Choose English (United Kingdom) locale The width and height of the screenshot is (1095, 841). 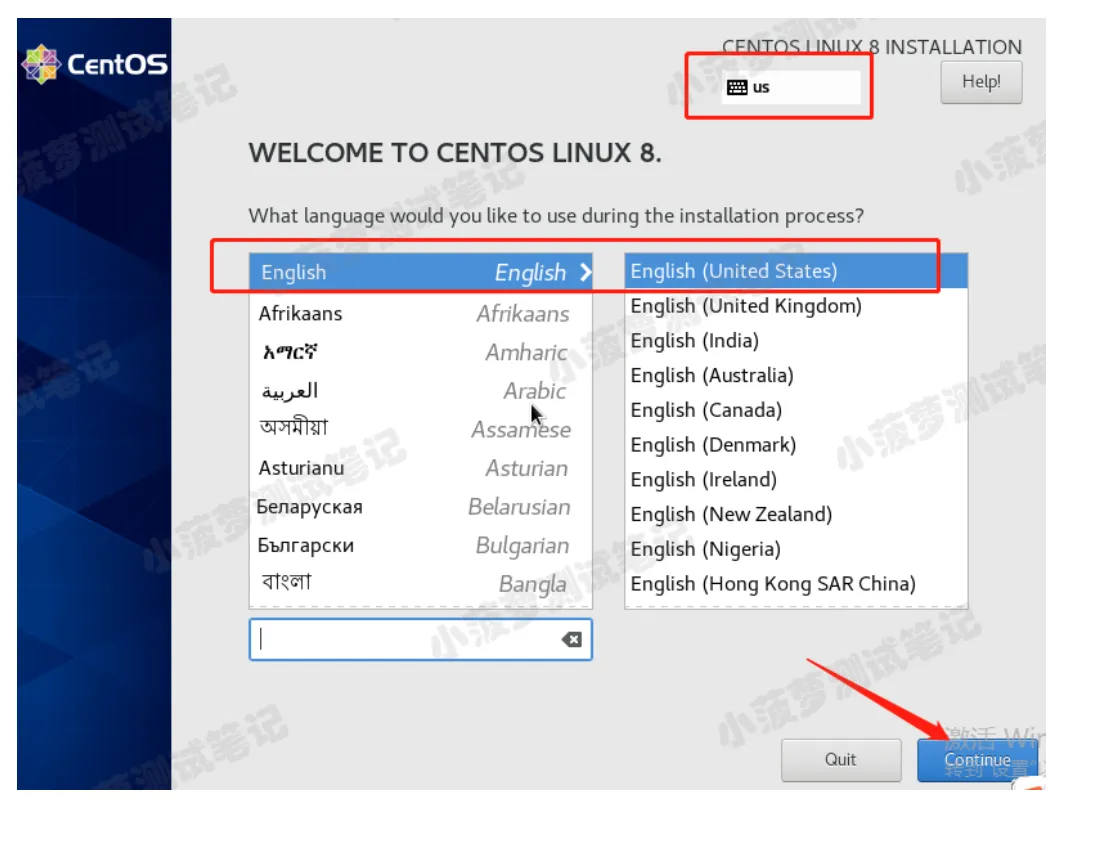796,306
